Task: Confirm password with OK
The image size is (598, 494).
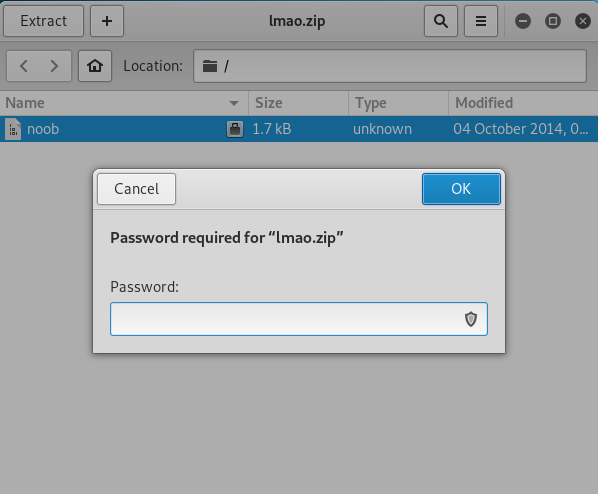Action: click(x=461, y=189)
